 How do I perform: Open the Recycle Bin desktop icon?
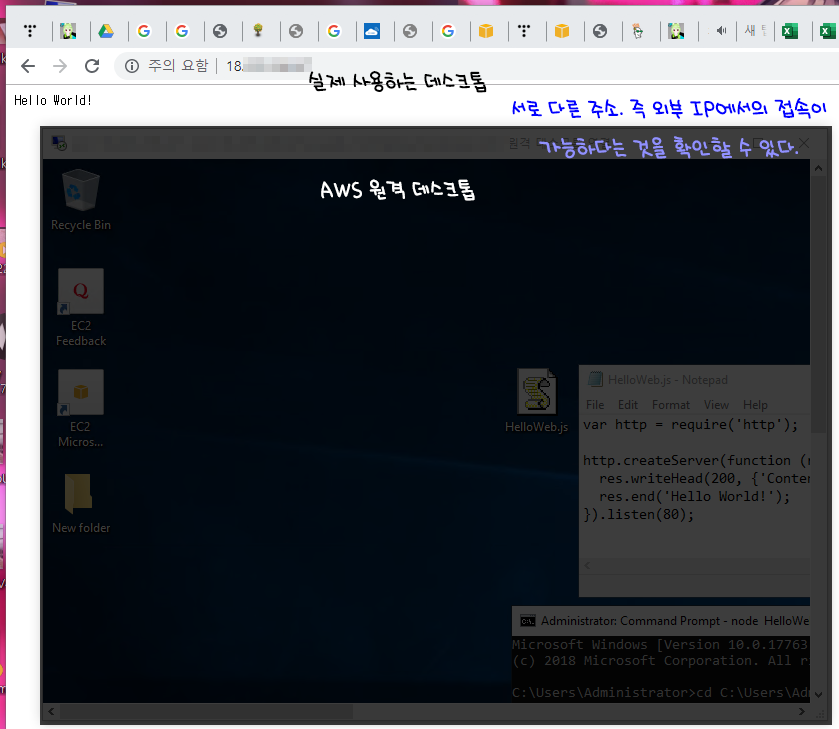[x=81, y=200]
